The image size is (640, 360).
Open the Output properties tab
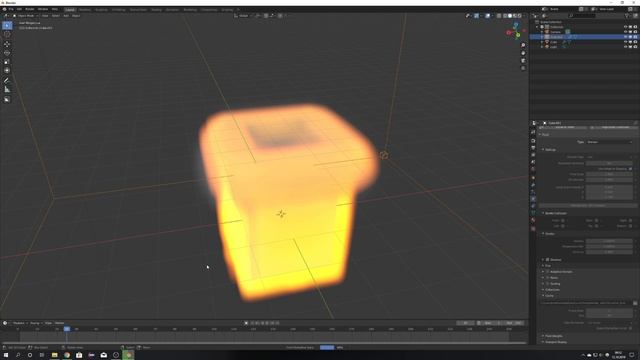pyautogui.click(x=533, y=148)
